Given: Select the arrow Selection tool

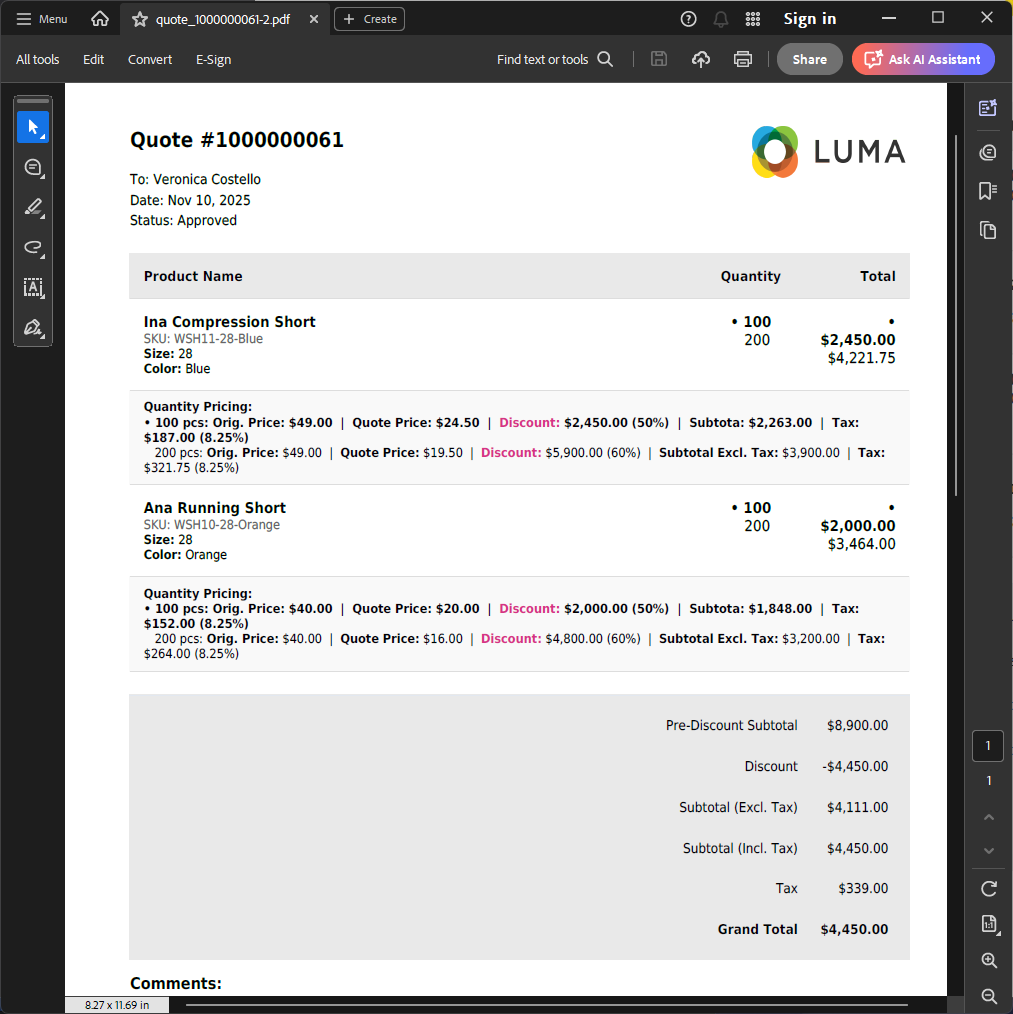Looking at the screenshot, I should tap(31, 127).
